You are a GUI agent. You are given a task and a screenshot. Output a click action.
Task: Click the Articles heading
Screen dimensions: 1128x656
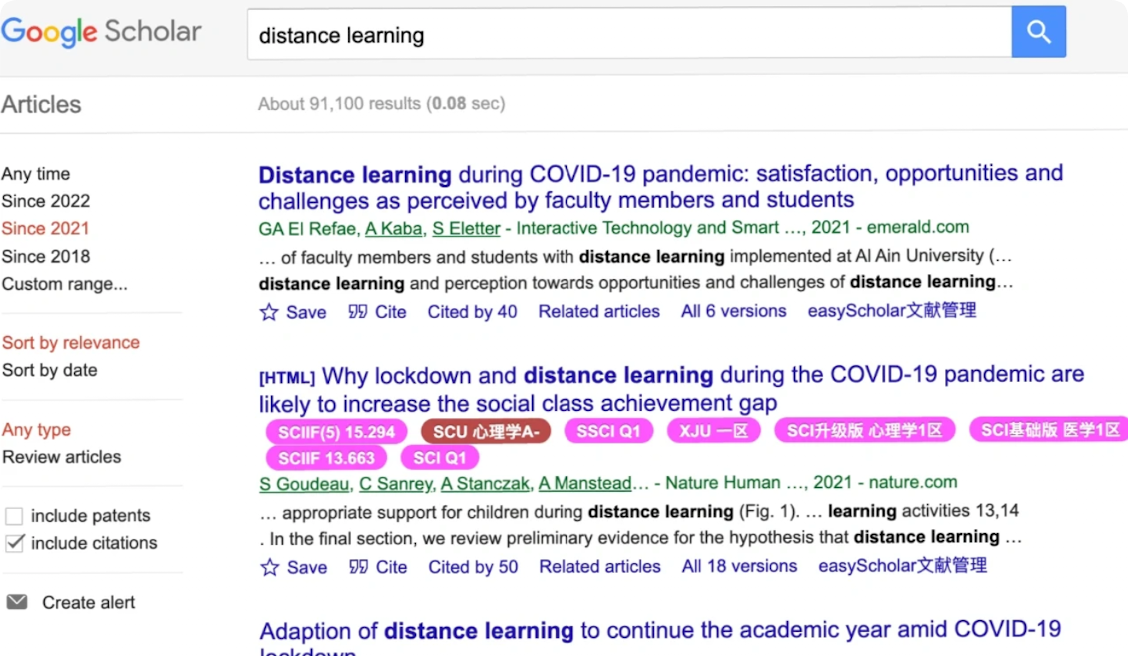[x=41, y=105]
